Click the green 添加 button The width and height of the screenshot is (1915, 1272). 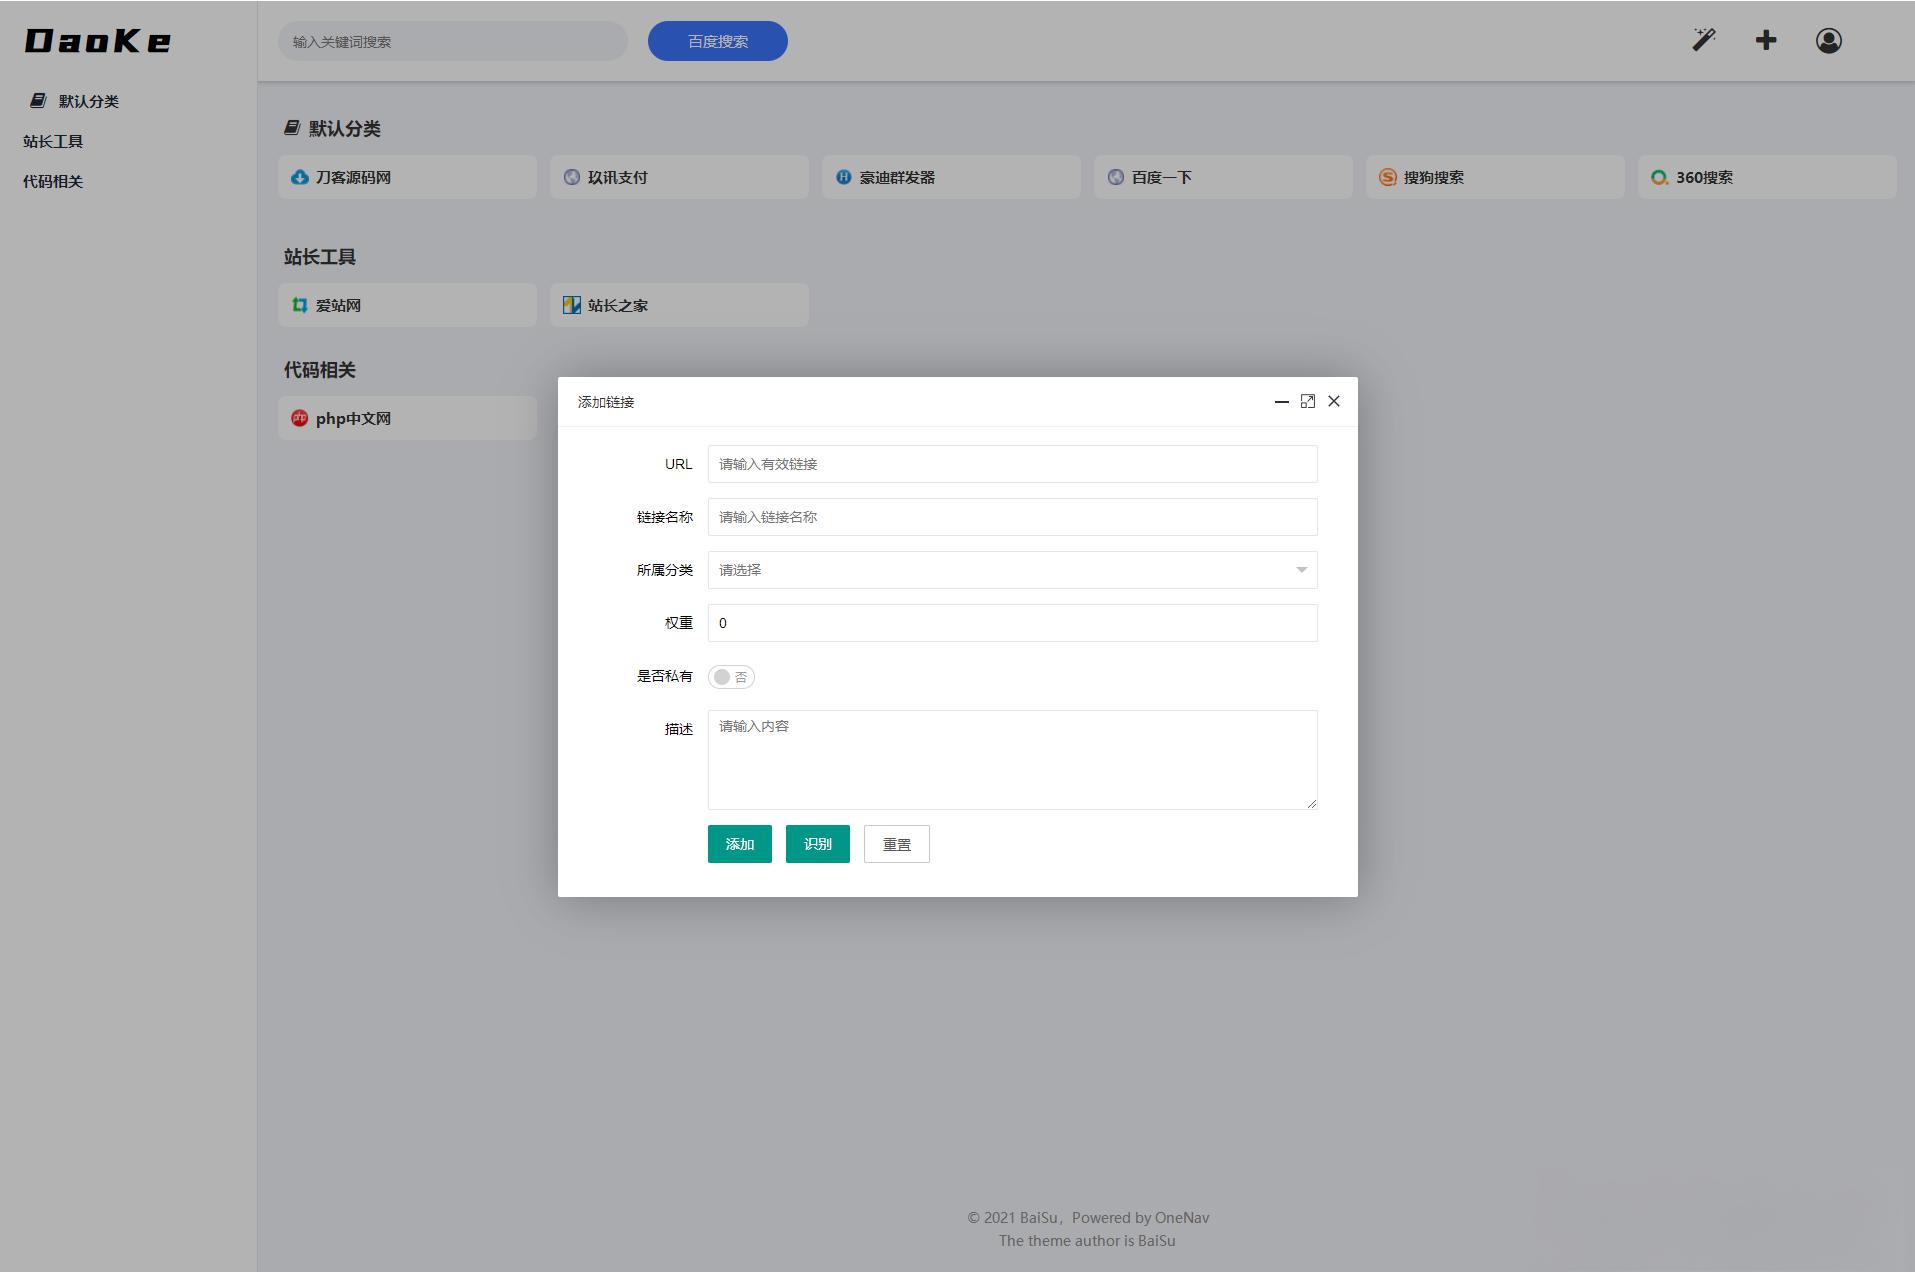coord(740,844)
